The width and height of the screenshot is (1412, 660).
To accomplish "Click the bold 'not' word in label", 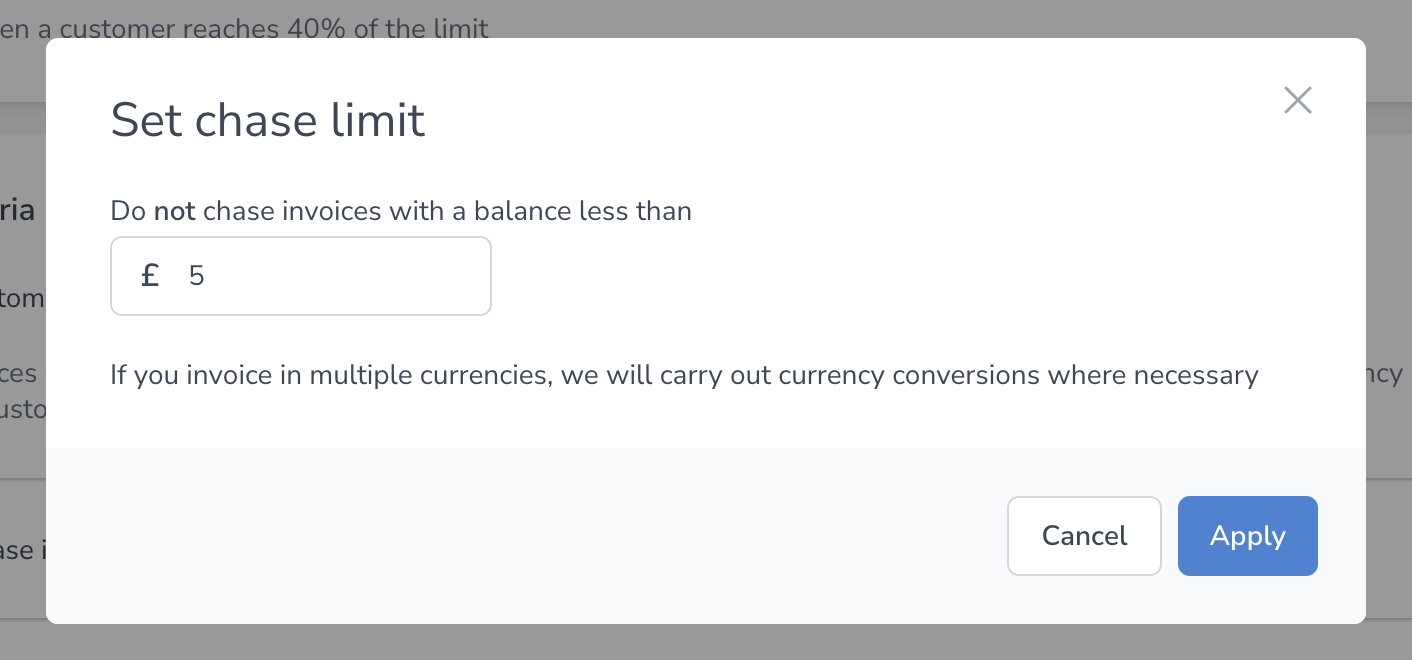I will (174, 211).
